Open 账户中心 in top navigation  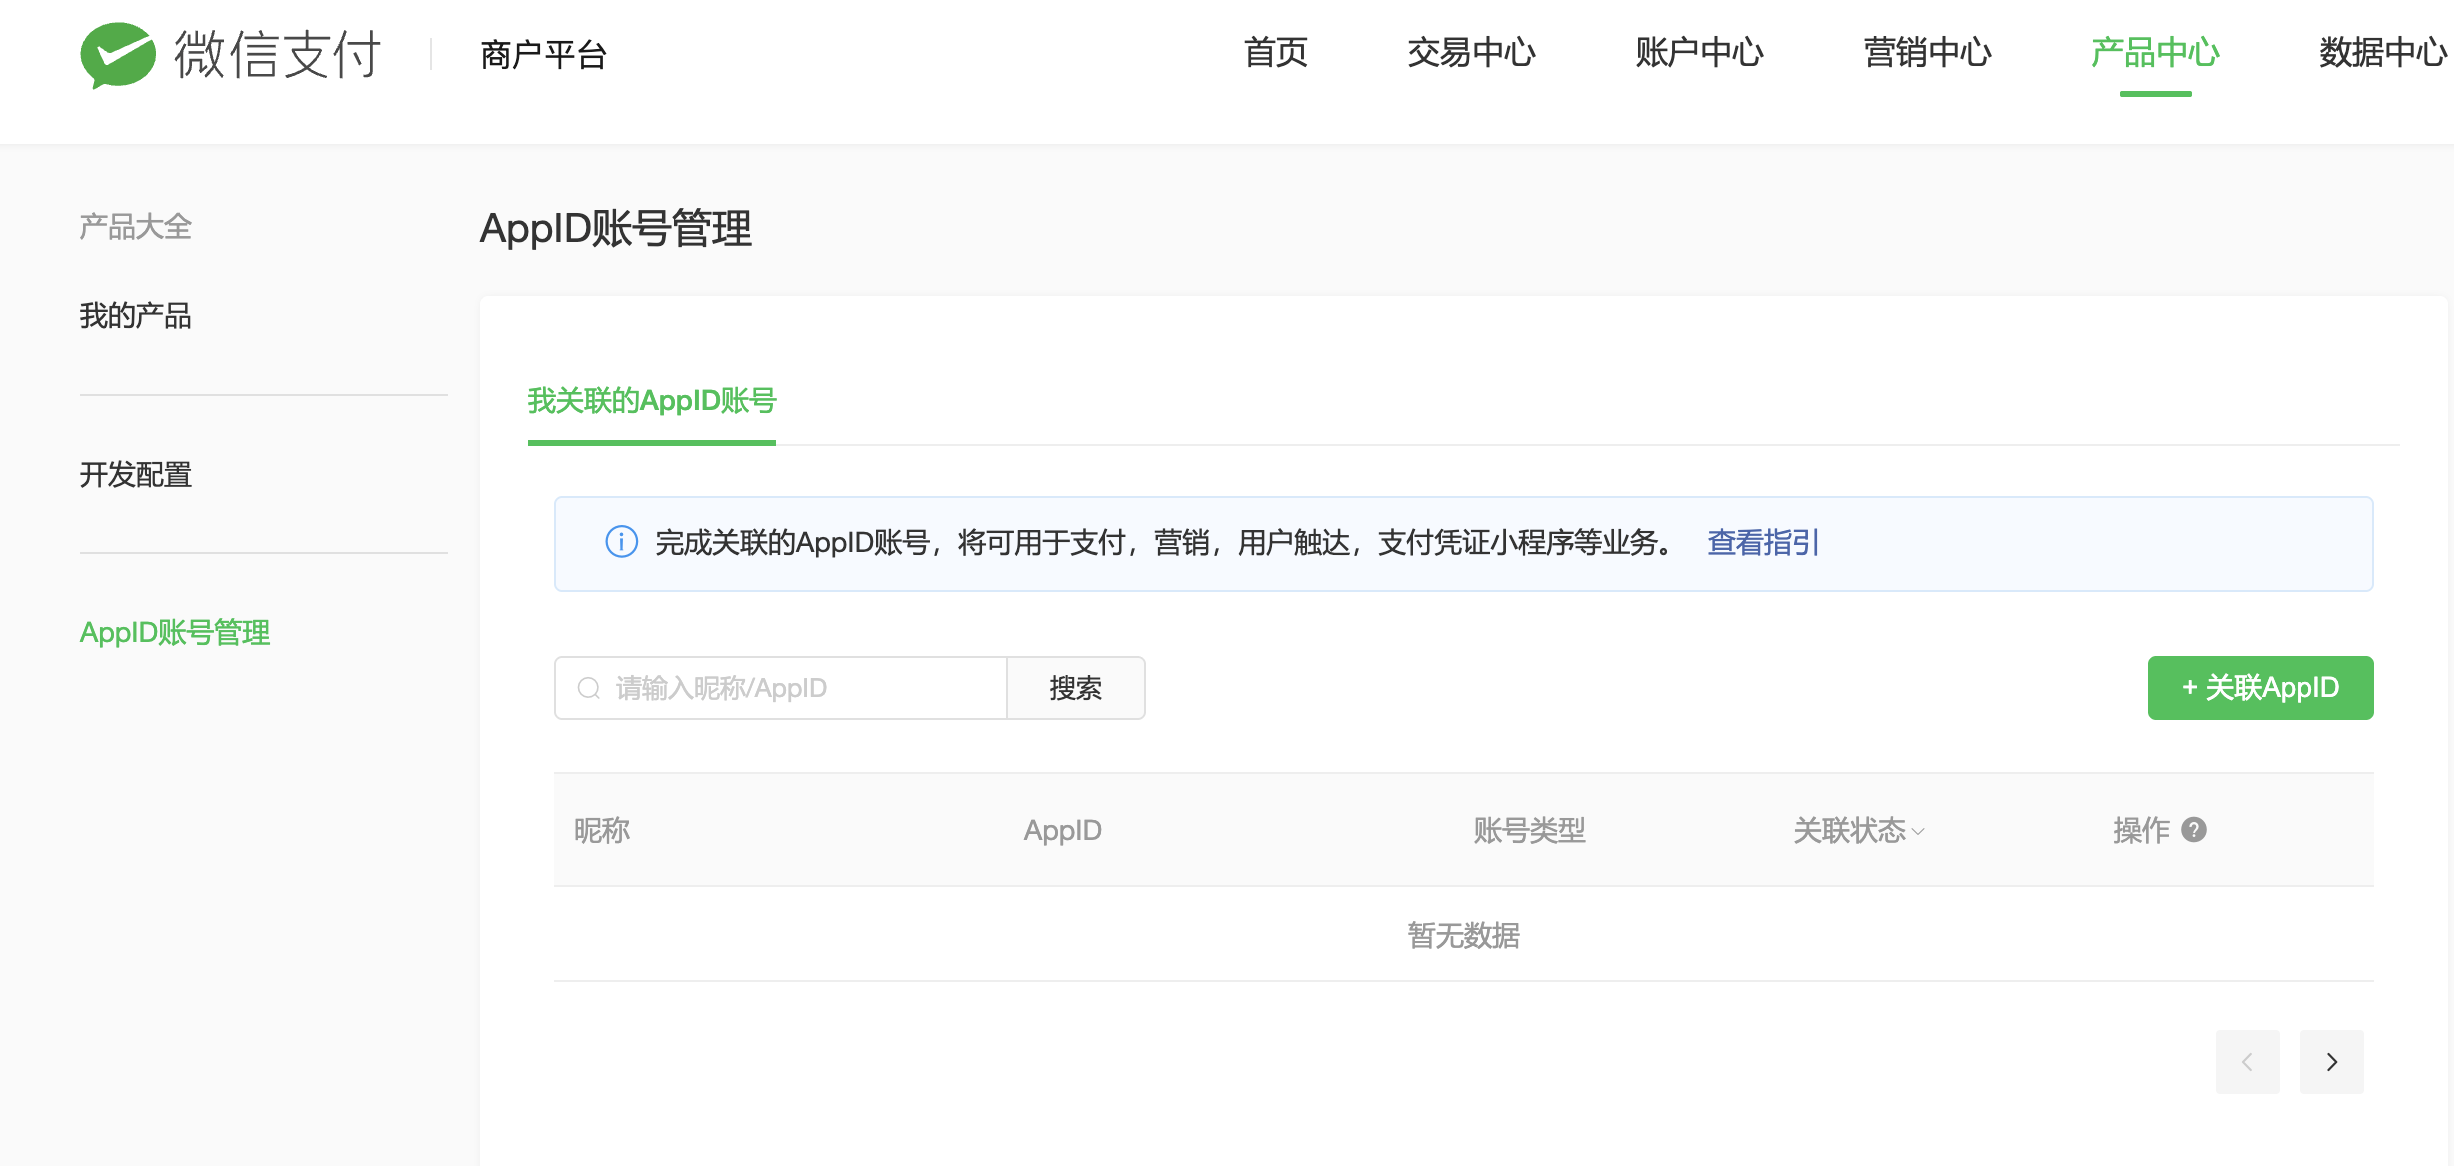pyautogui.click(x=1699, y=53)
